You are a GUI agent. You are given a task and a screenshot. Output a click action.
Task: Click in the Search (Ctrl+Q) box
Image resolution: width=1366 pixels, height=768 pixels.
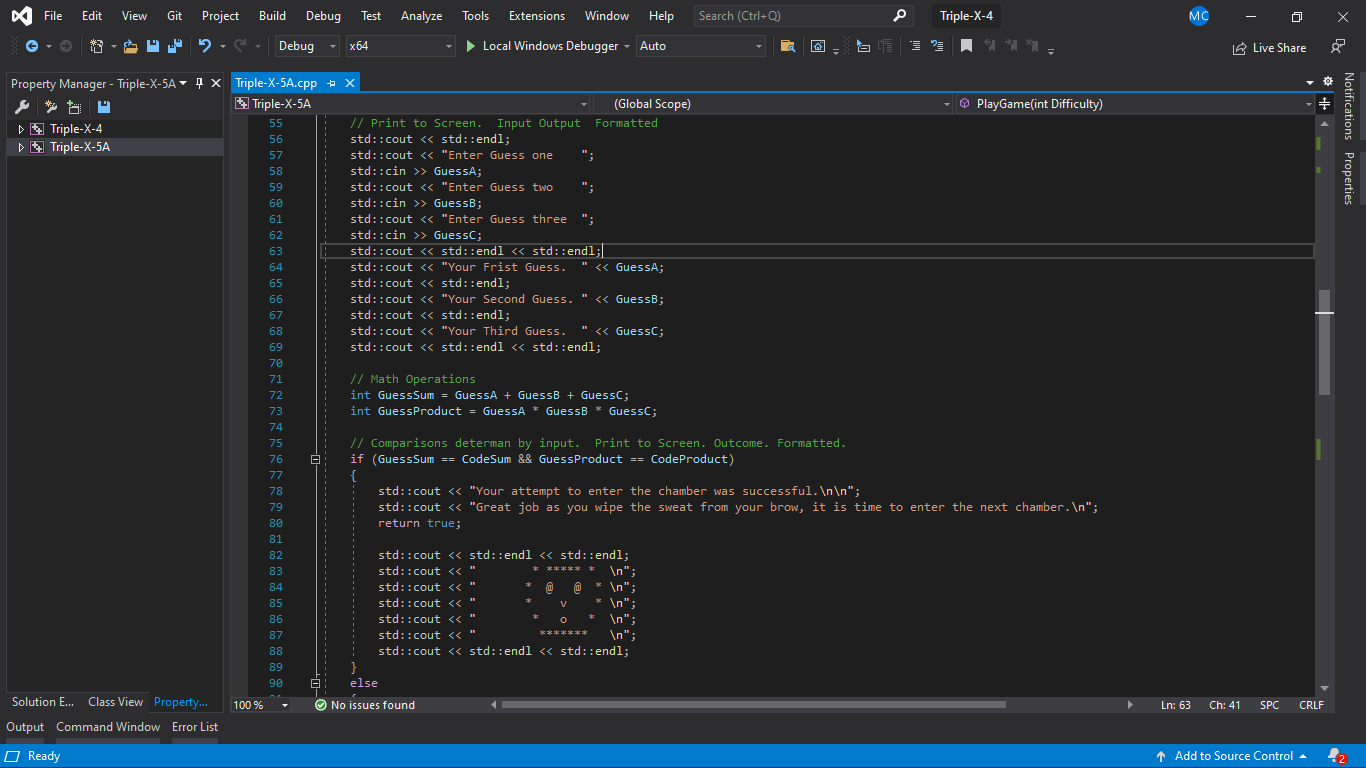point(791,16)
